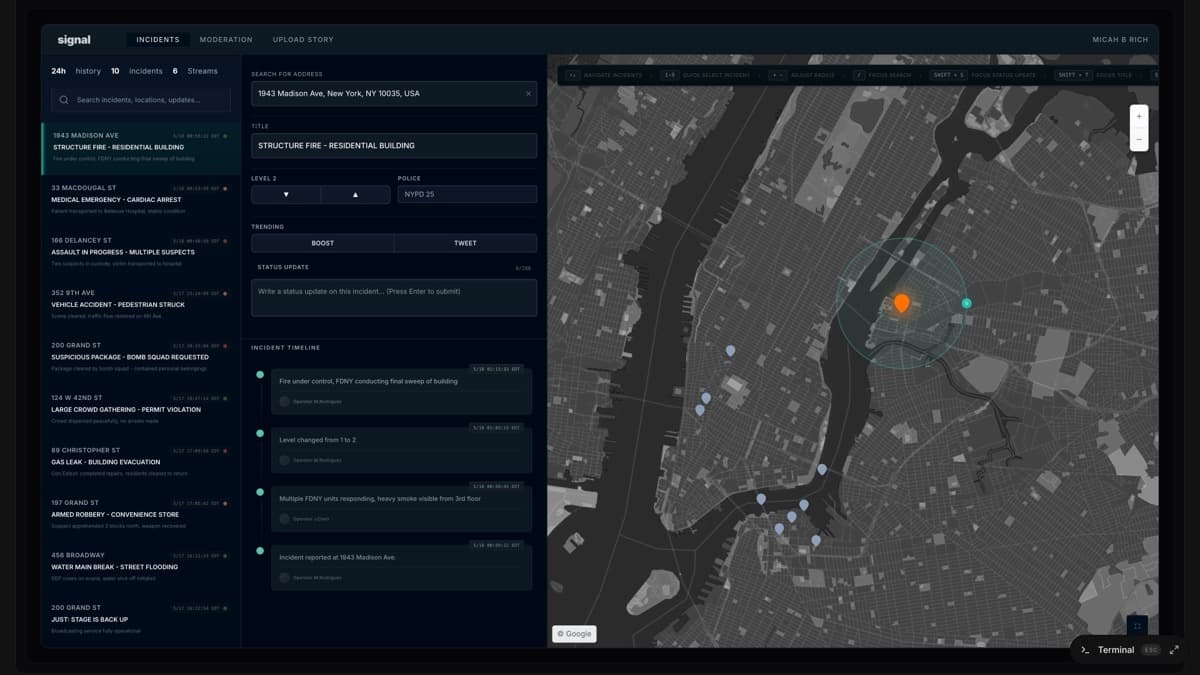
Task: Switch to the MODERATION tab
Action: pyautogui.click(x=226, y=39)
